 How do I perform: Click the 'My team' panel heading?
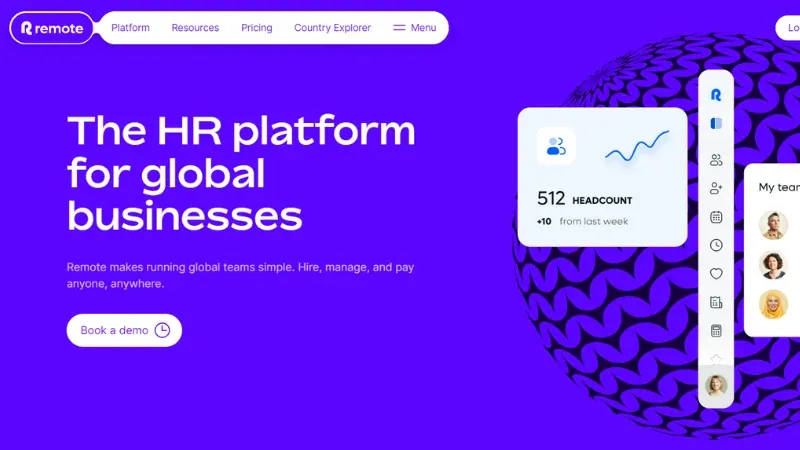pos(779,187)
